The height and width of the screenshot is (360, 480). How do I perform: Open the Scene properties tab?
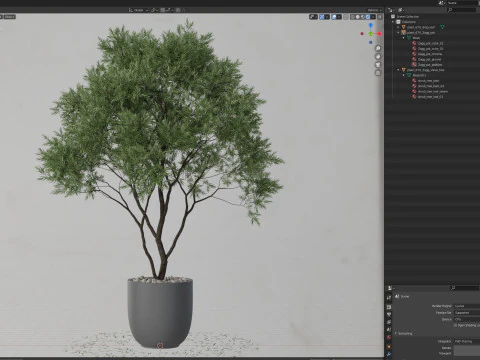tap(389, 330)
